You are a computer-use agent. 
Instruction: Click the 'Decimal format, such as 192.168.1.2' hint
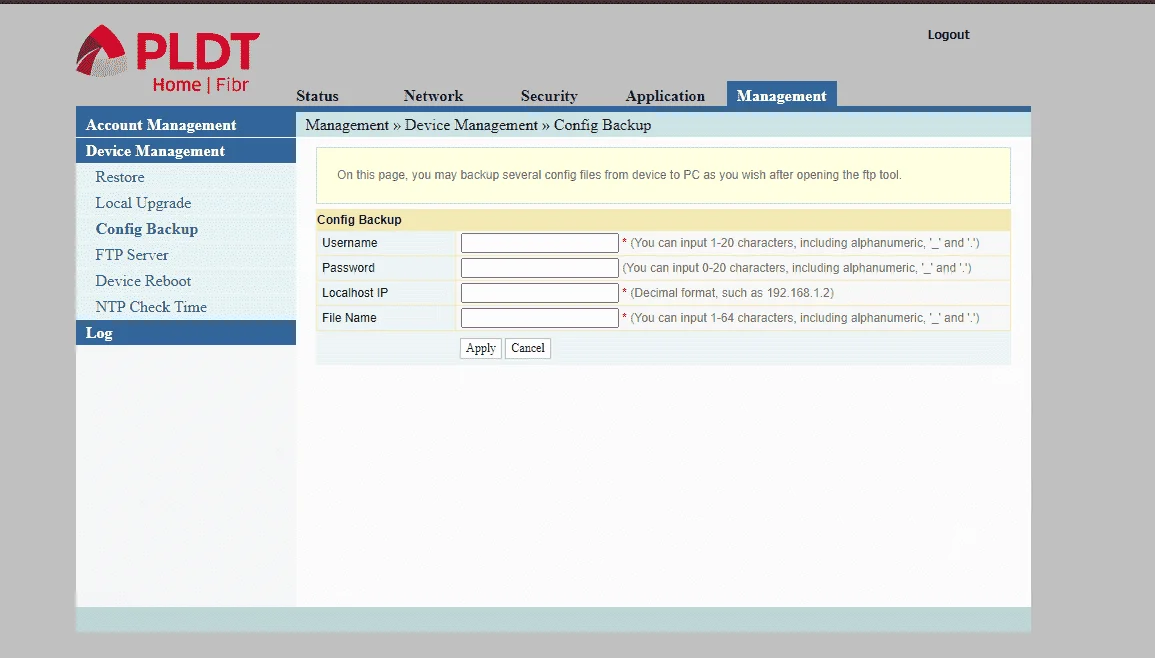tap(732, 293)
